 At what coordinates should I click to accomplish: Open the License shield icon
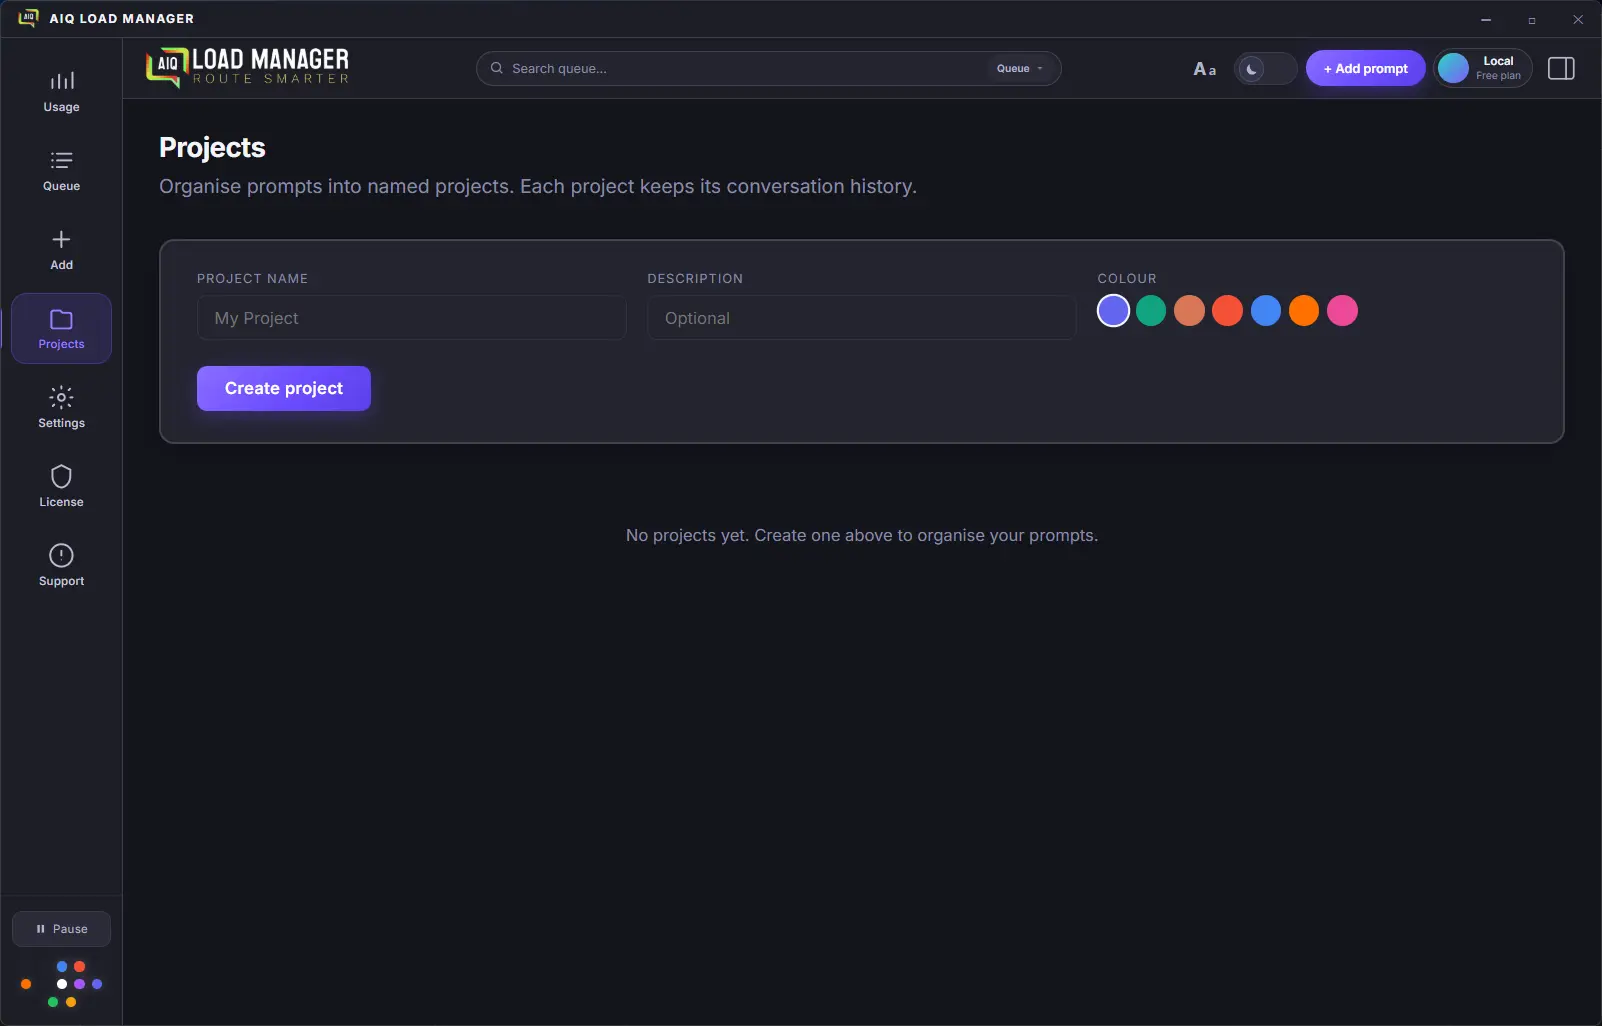61,477
